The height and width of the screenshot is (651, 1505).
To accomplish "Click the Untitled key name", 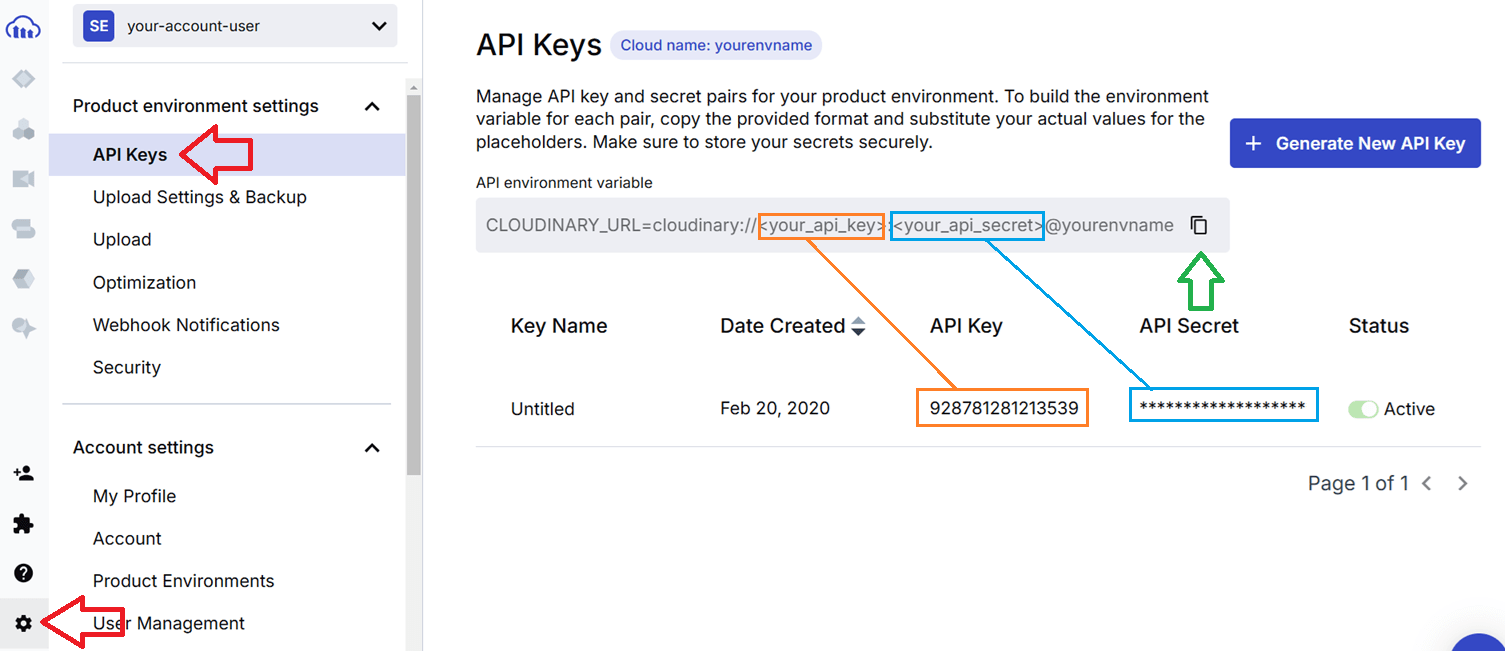I will pyautogui.click(x=543, y=409).
